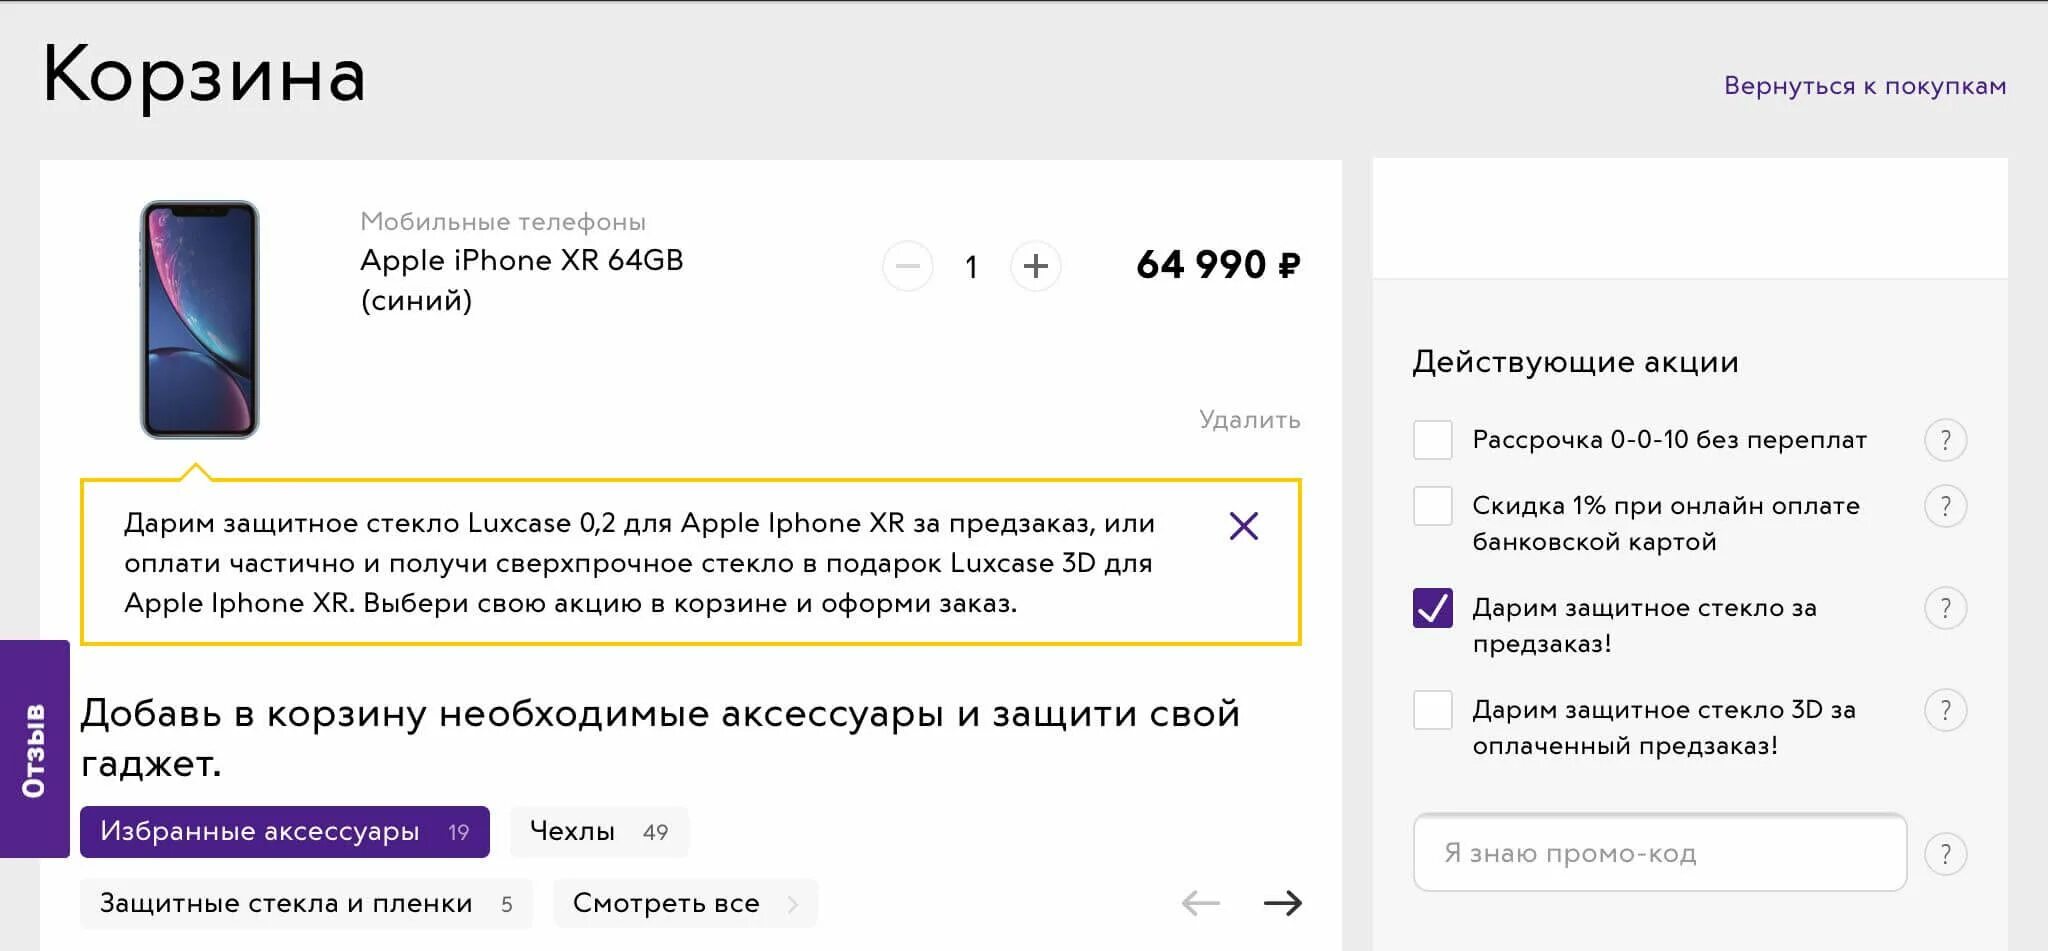Screen dimensions: 2048x951
Task: Click Вернуться к покупкам link
Action: (1865, 86)
